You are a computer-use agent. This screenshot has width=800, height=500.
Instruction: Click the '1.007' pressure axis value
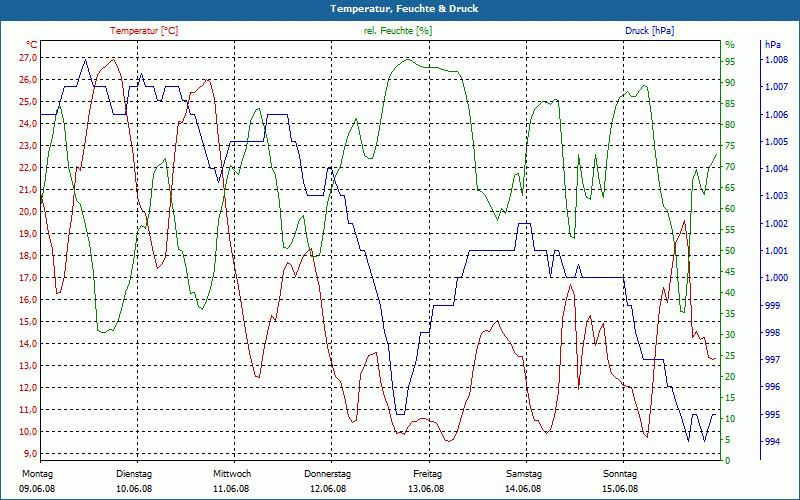[x=777, y=87]
